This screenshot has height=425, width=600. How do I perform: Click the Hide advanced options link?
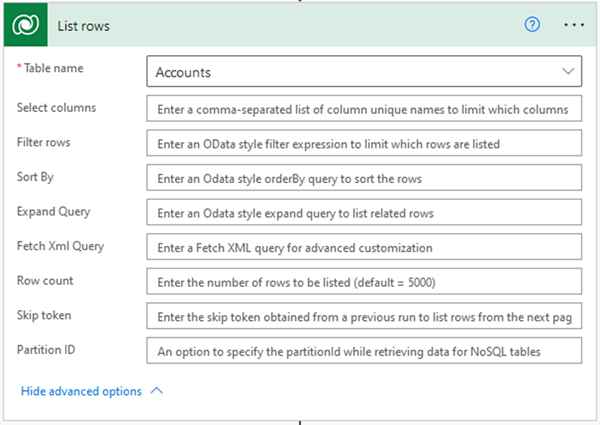coord(81,391)
